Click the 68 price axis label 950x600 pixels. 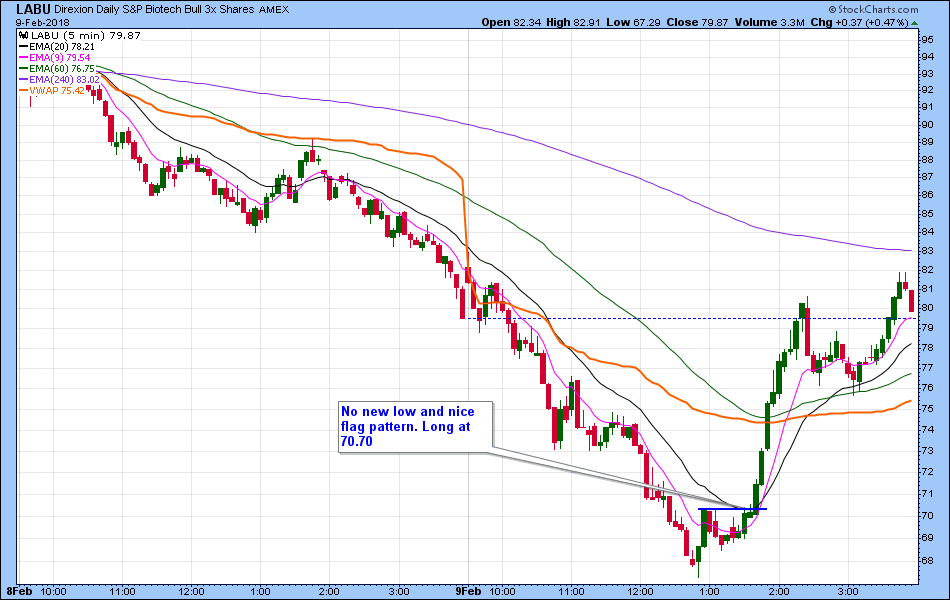(927, 561)
